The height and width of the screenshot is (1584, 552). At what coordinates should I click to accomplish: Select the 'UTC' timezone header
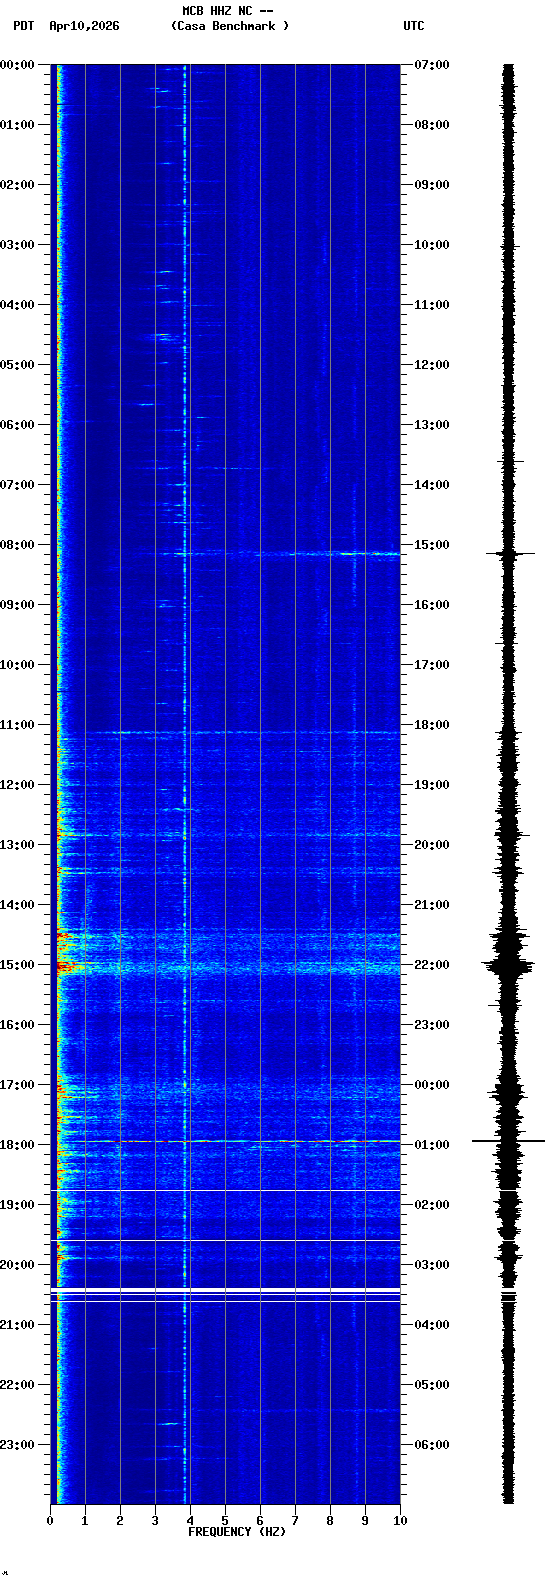[x=414, y=26]
